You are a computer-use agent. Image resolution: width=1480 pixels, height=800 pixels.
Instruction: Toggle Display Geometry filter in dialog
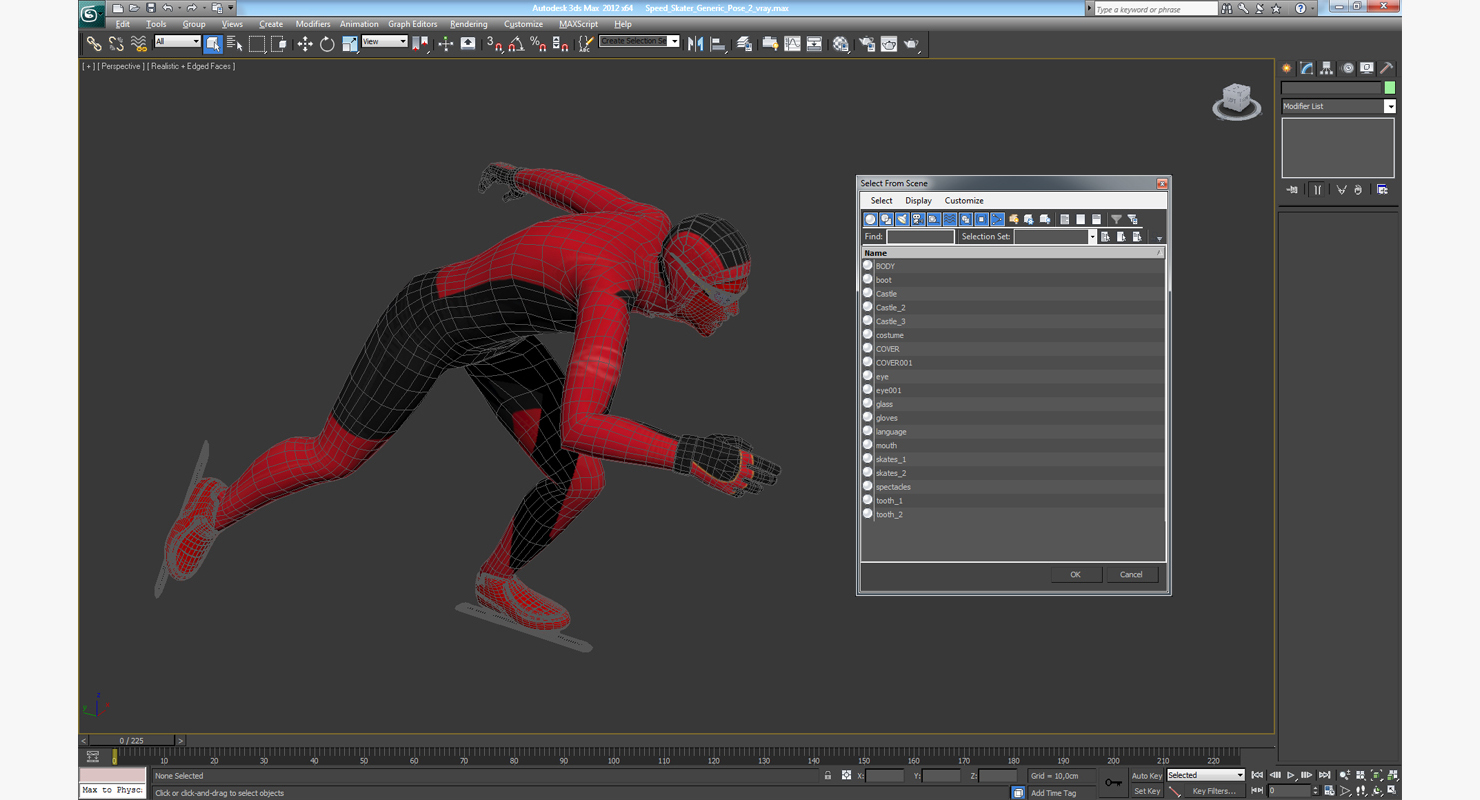point(870,219)
